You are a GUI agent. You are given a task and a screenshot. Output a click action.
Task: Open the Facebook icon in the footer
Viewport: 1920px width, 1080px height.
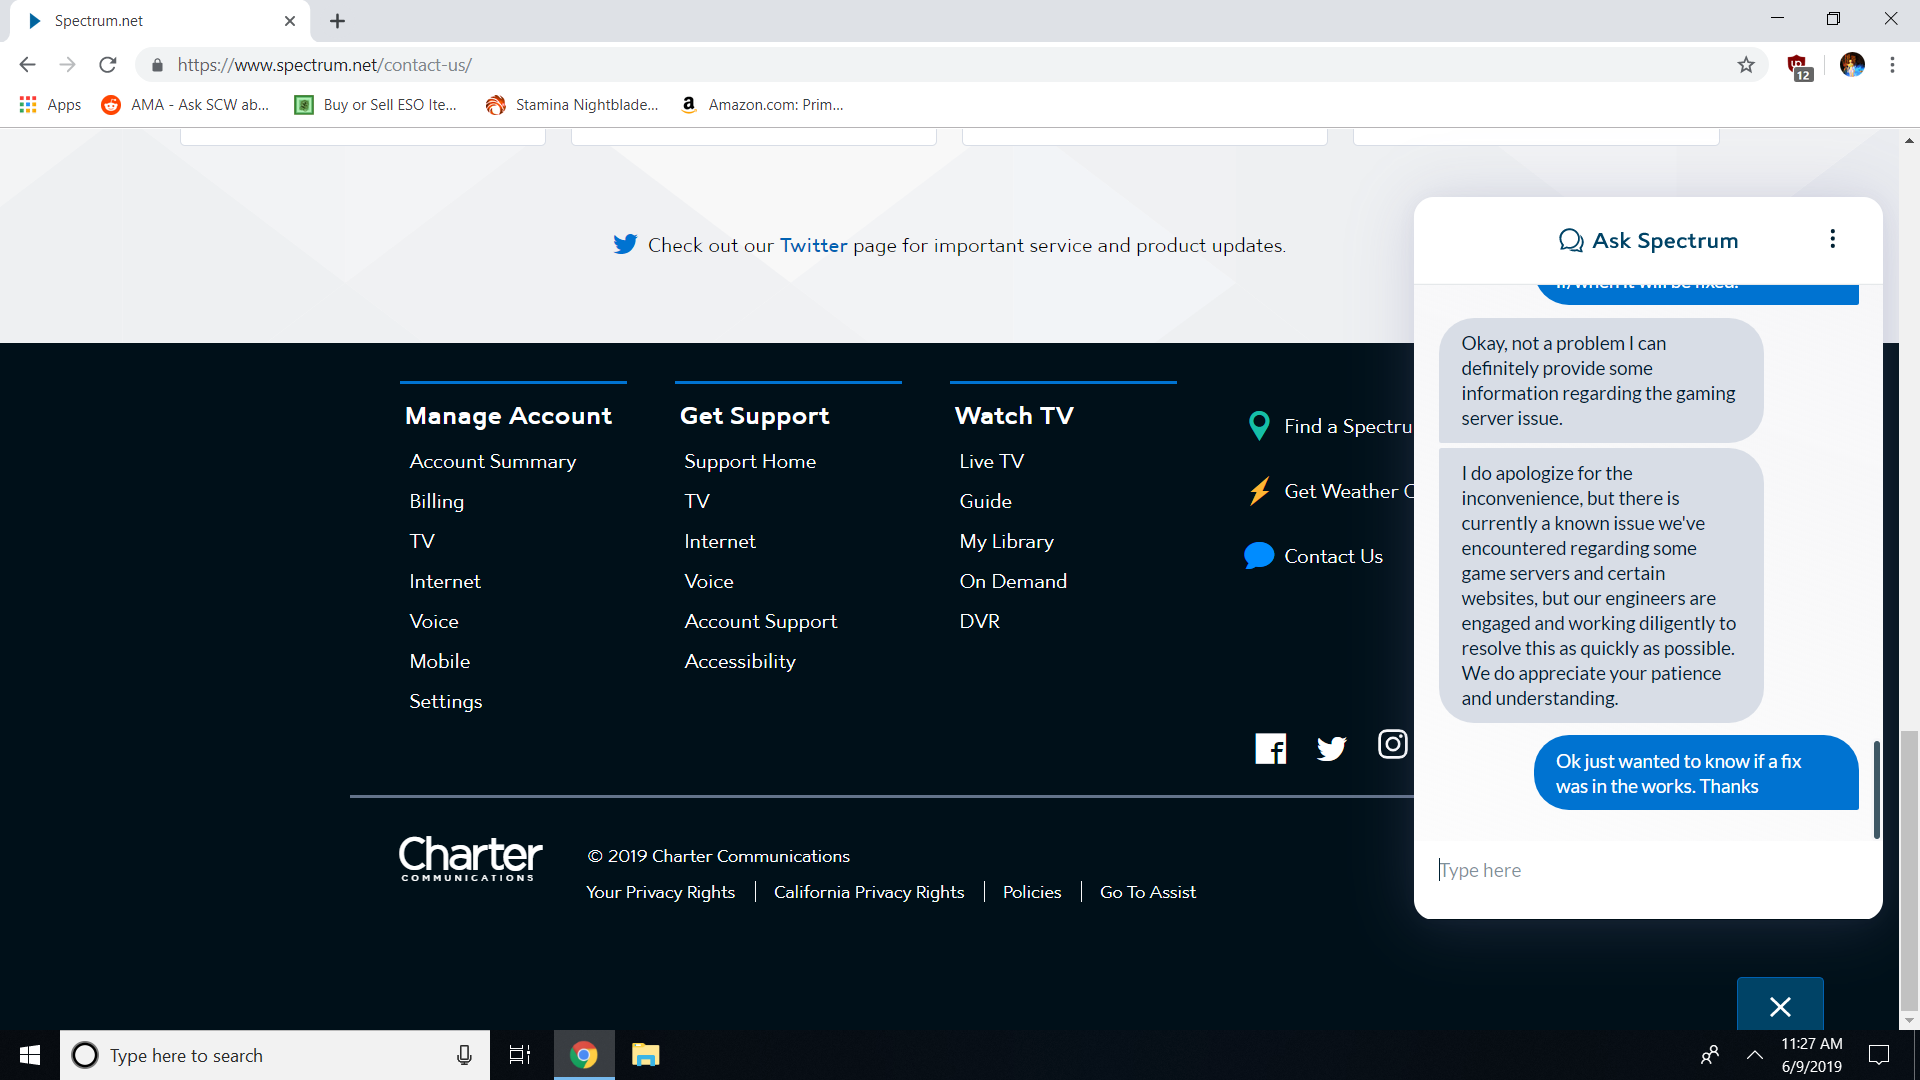tap(1271, 748)
